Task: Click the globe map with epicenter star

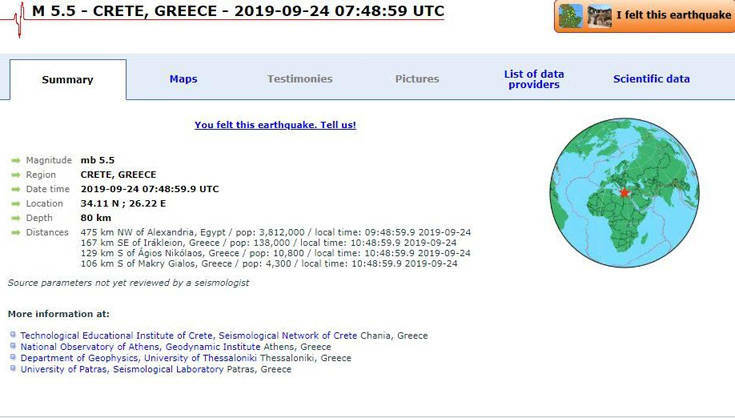Action: point(624,193)
